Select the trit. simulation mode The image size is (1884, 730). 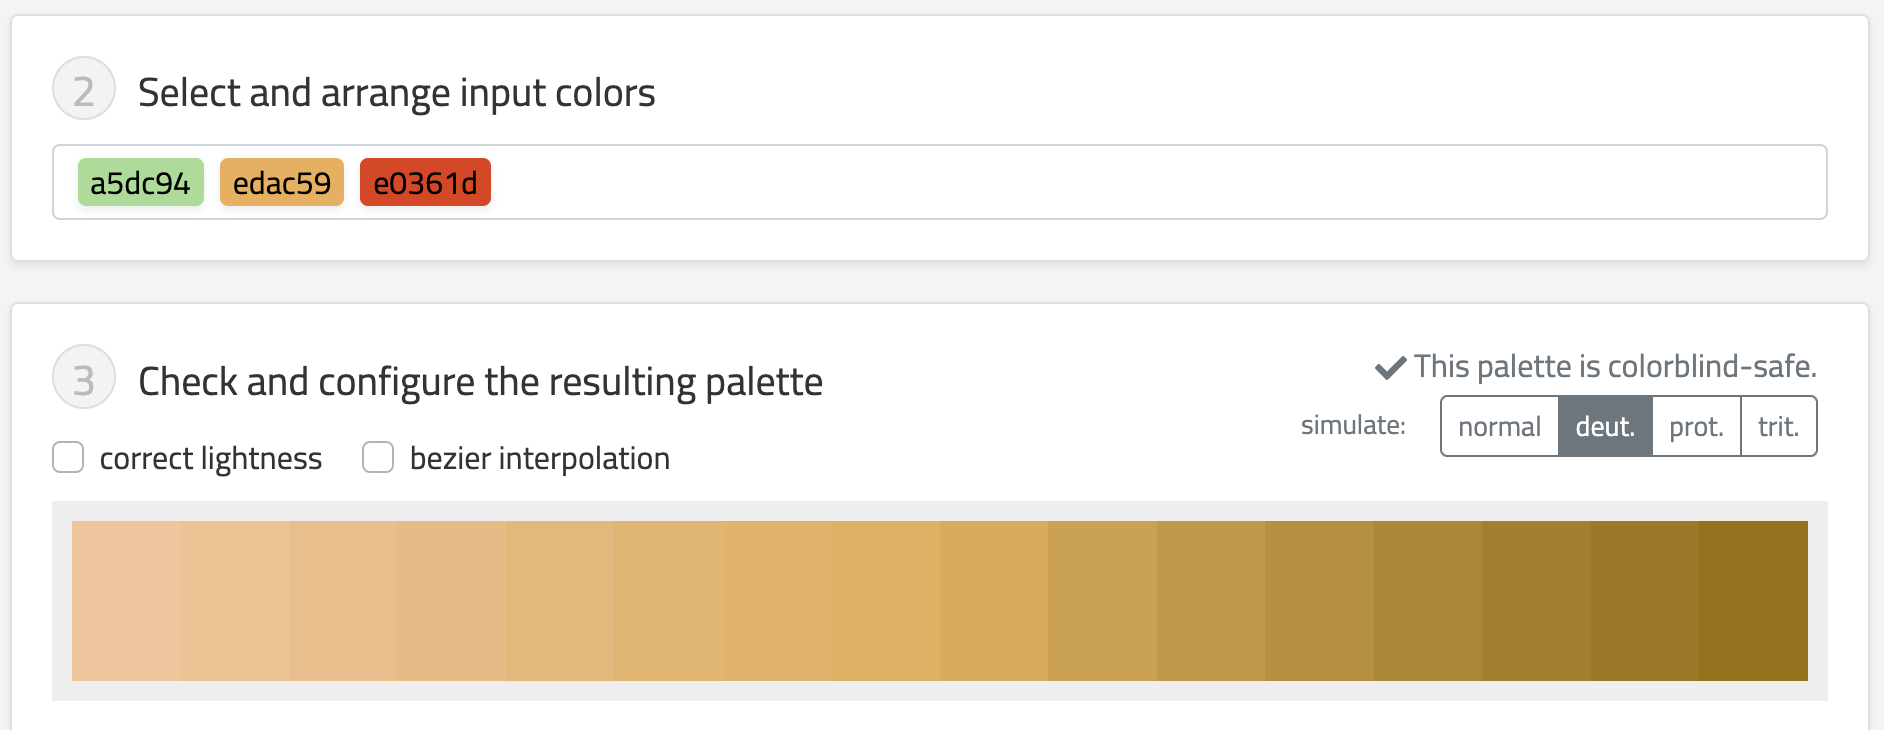point(1778,427)
